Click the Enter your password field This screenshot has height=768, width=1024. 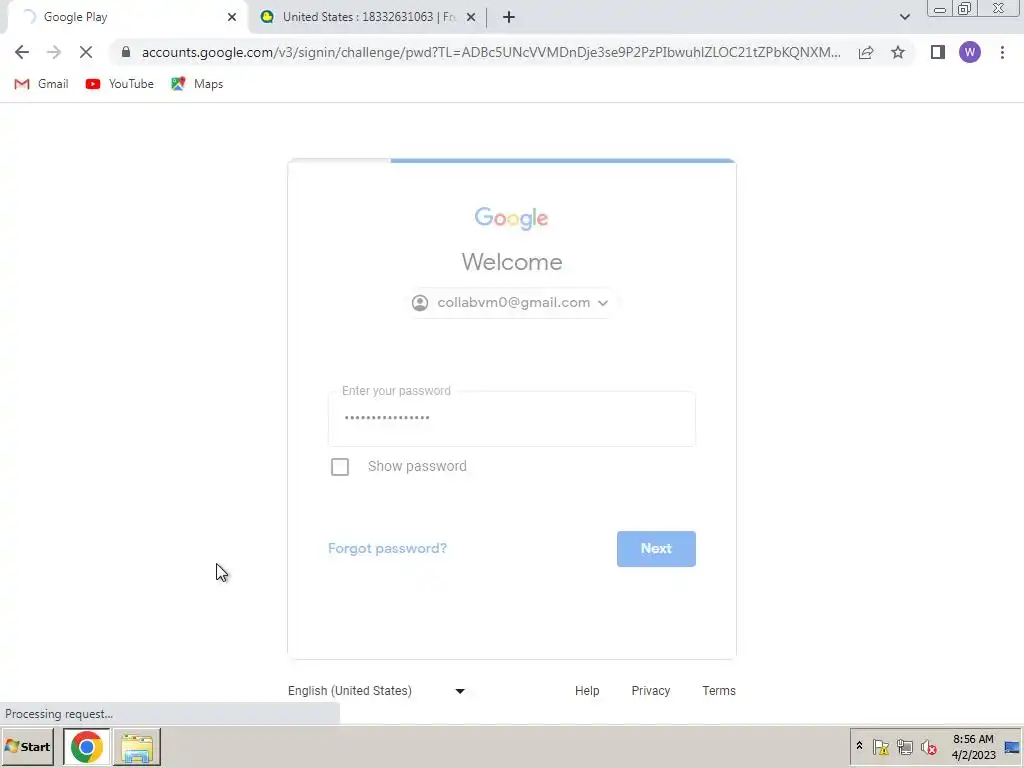click(x=512, y=419)
